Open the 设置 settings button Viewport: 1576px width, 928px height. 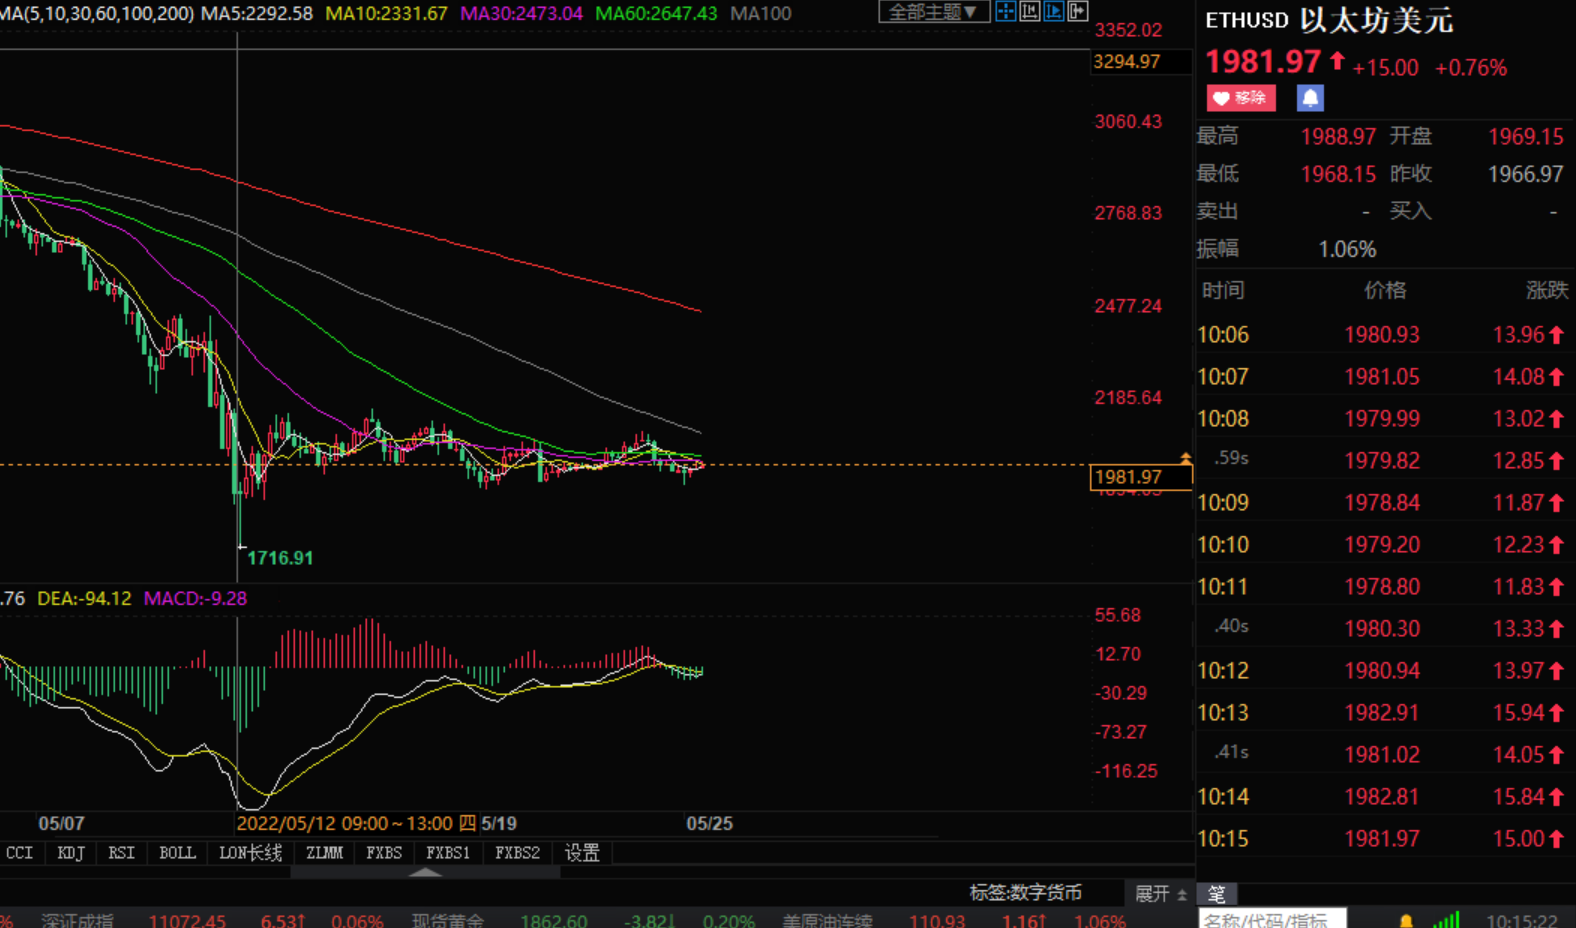pos(582,853)
